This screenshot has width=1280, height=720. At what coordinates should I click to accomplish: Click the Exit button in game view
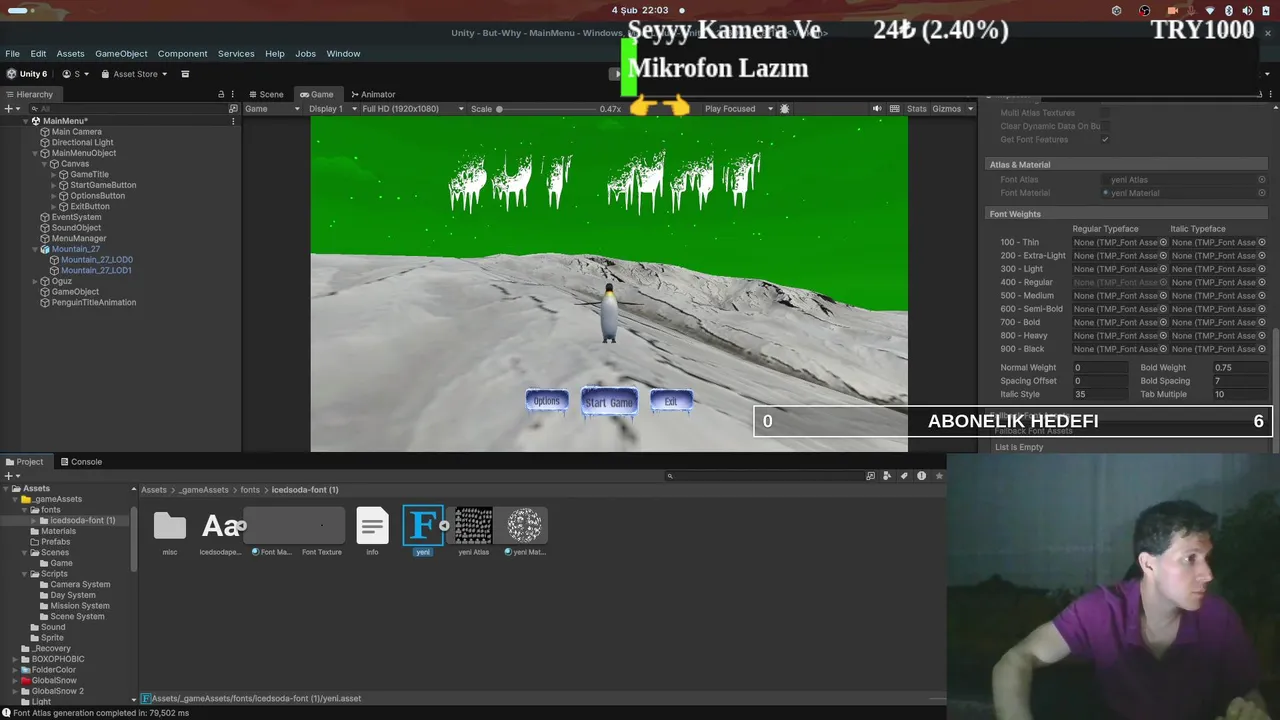(x=671, y=402)
